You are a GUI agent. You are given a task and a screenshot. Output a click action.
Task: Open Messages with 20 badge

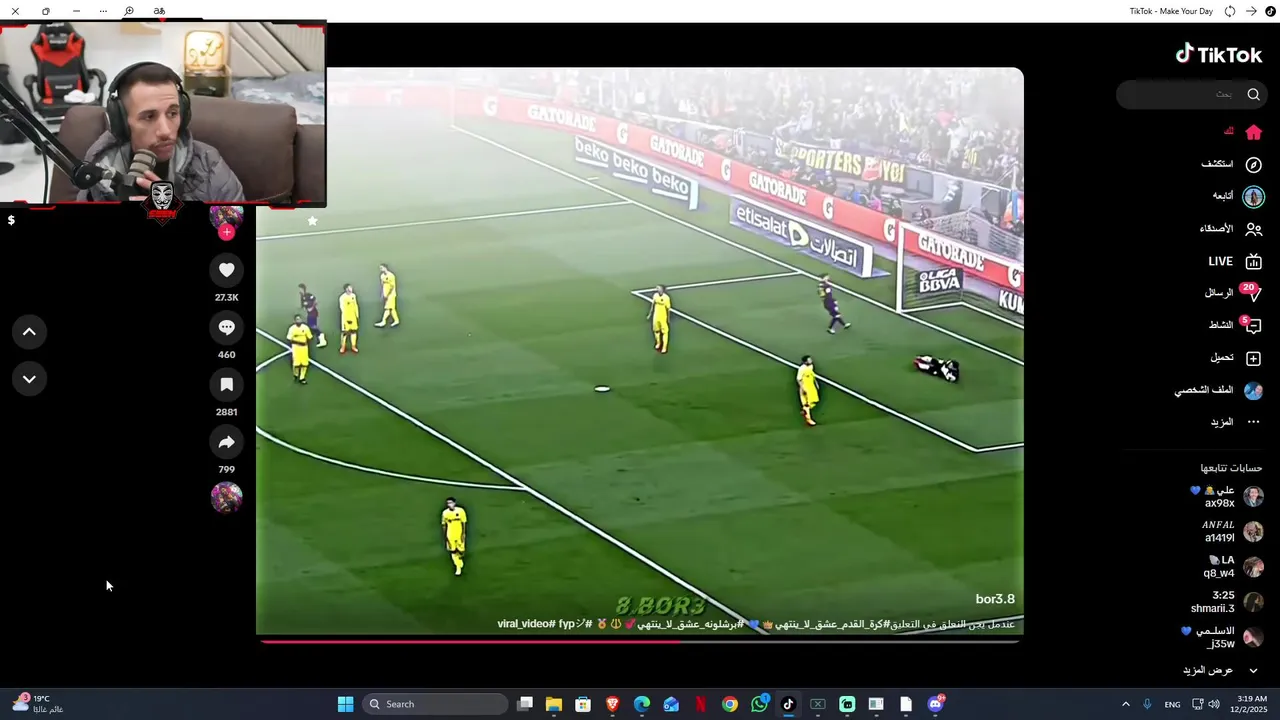click(x=1253, y=293)
